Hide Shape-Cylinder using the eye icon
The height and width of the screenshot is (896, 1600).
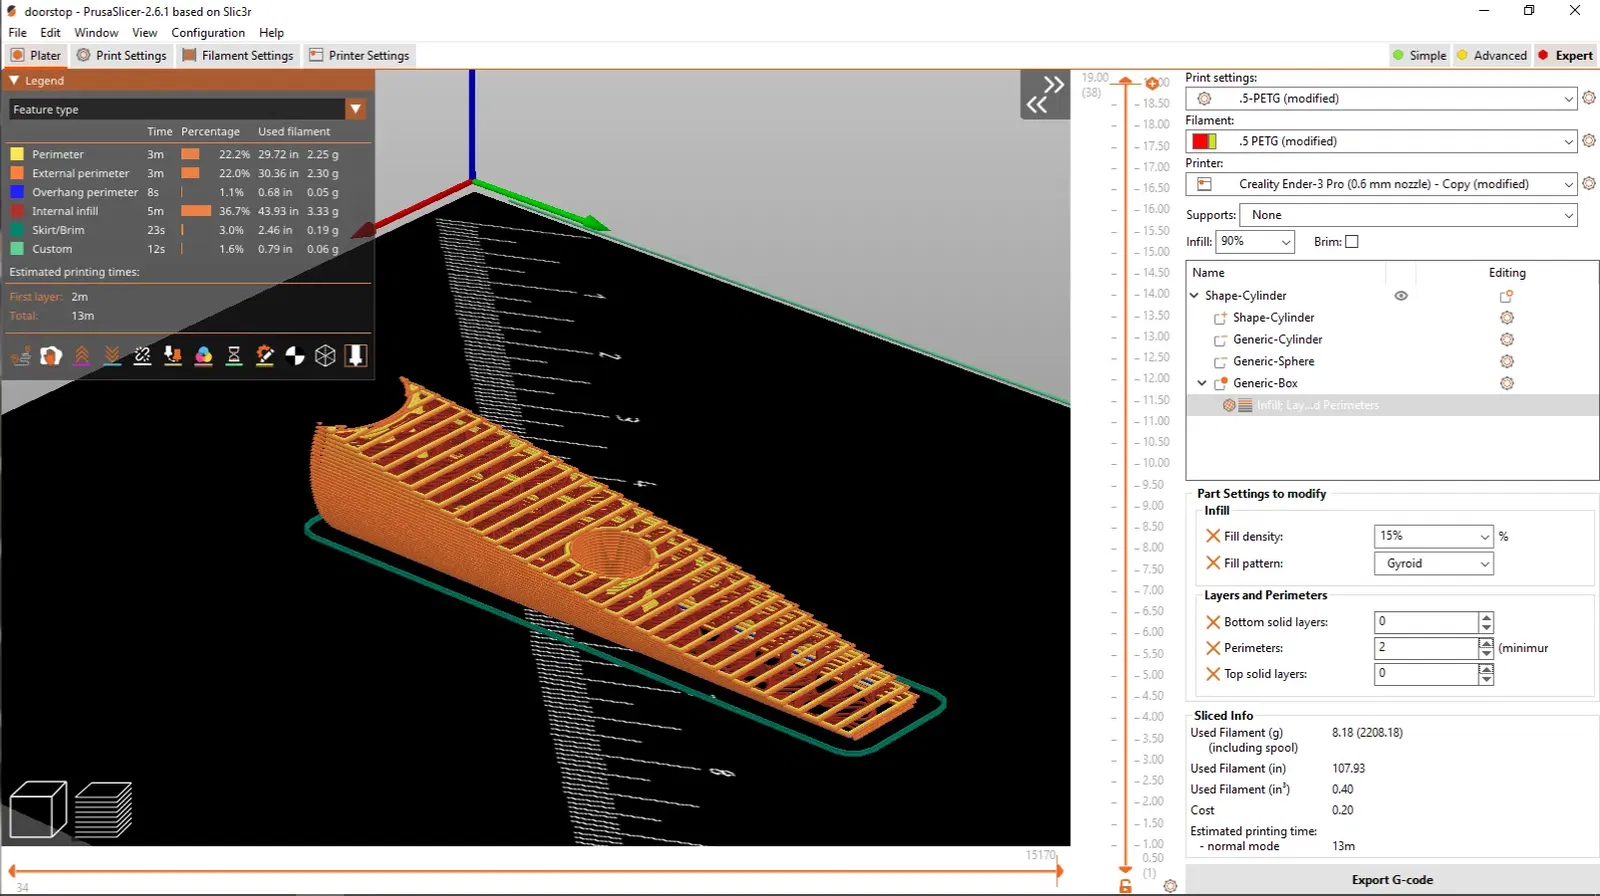coord(1401,296)
